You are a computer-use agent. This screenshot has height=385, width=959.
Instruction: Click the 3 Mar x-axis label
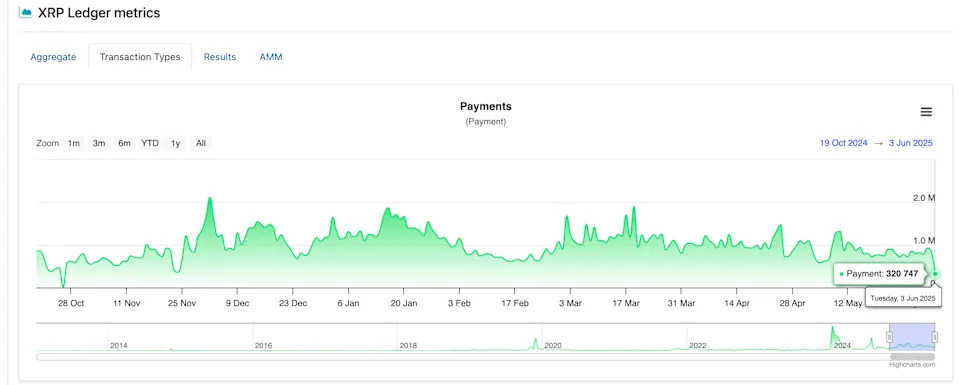(570, 303)
